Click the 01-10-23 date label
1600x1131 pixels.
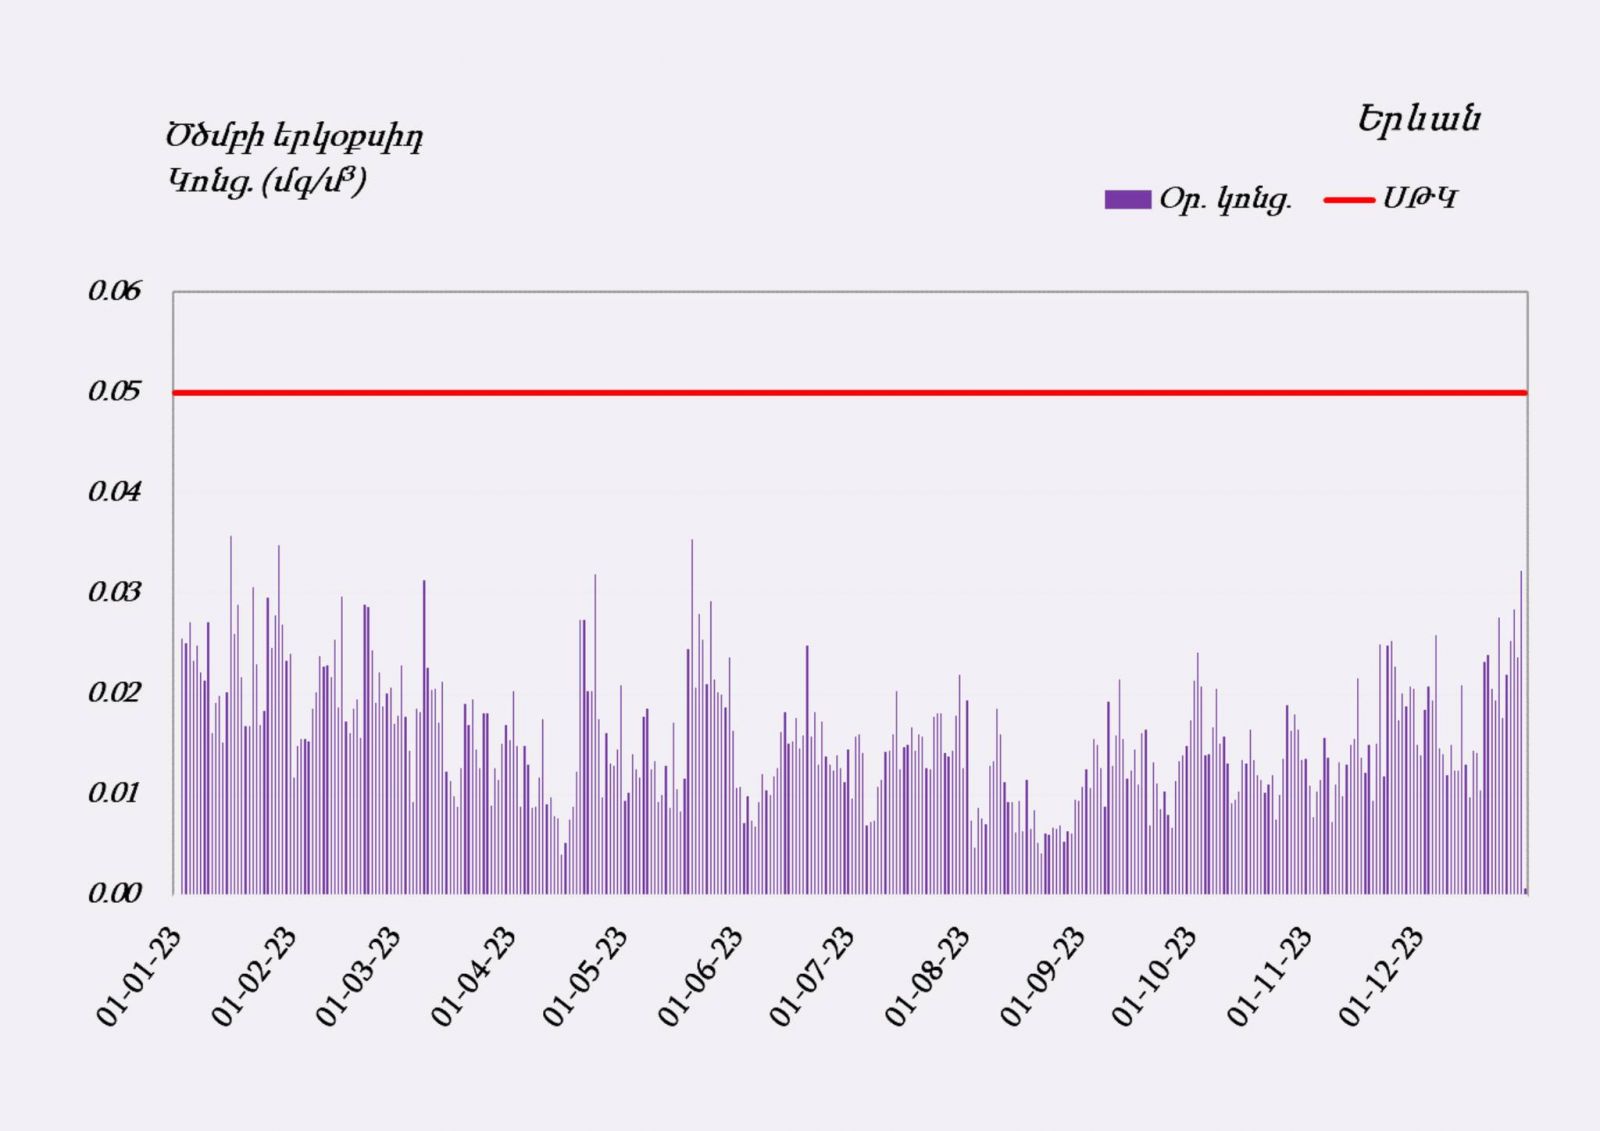point(1155,976)
